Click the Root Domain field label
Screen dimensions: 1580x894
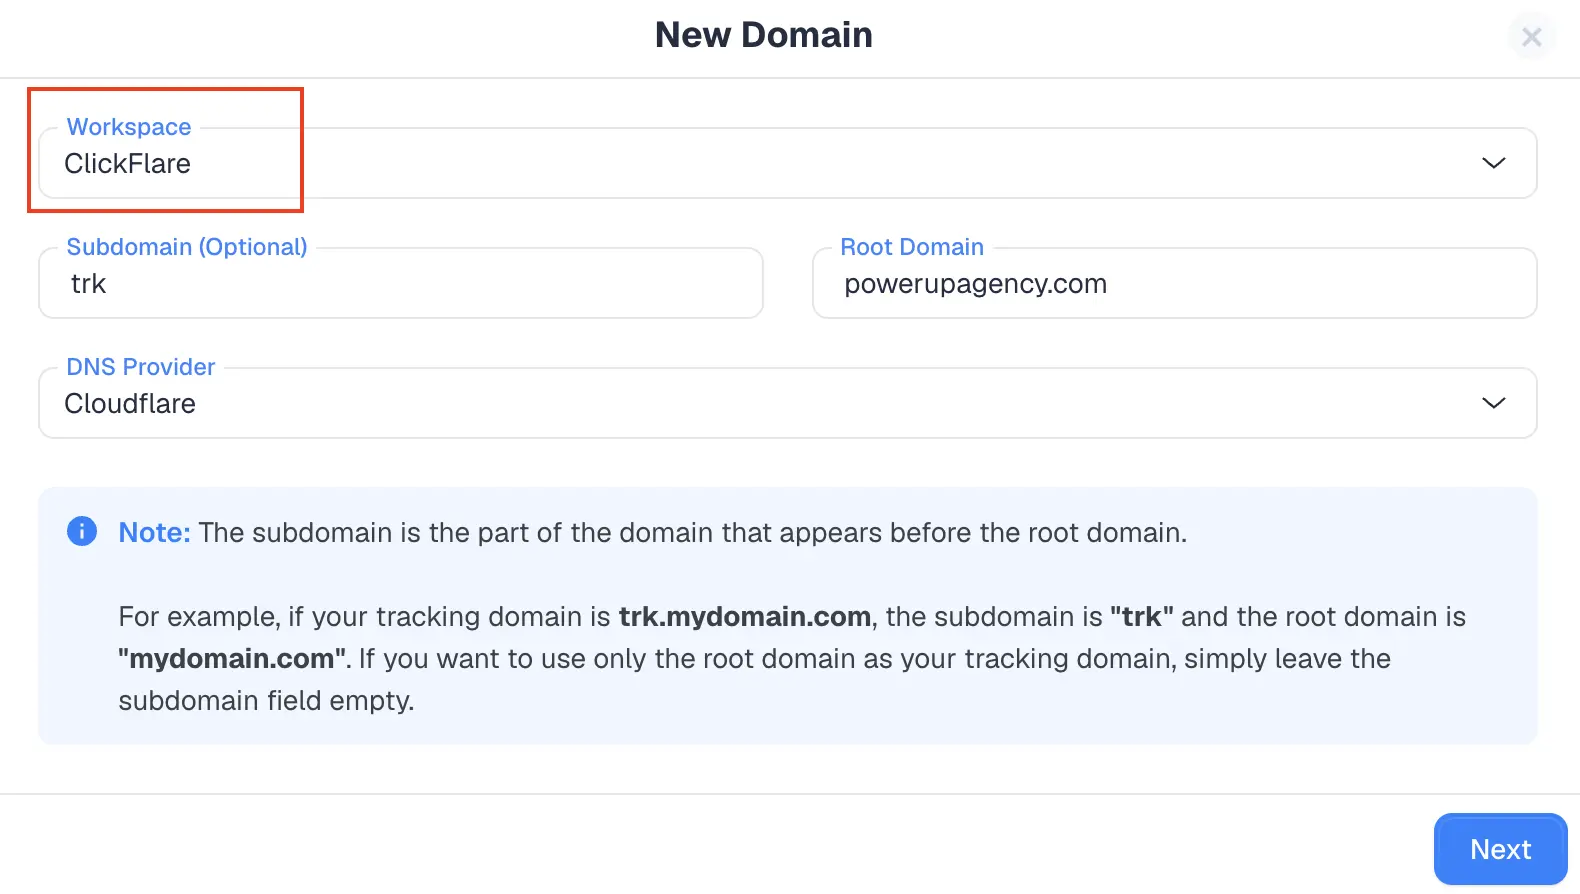[x=912, y=247]
